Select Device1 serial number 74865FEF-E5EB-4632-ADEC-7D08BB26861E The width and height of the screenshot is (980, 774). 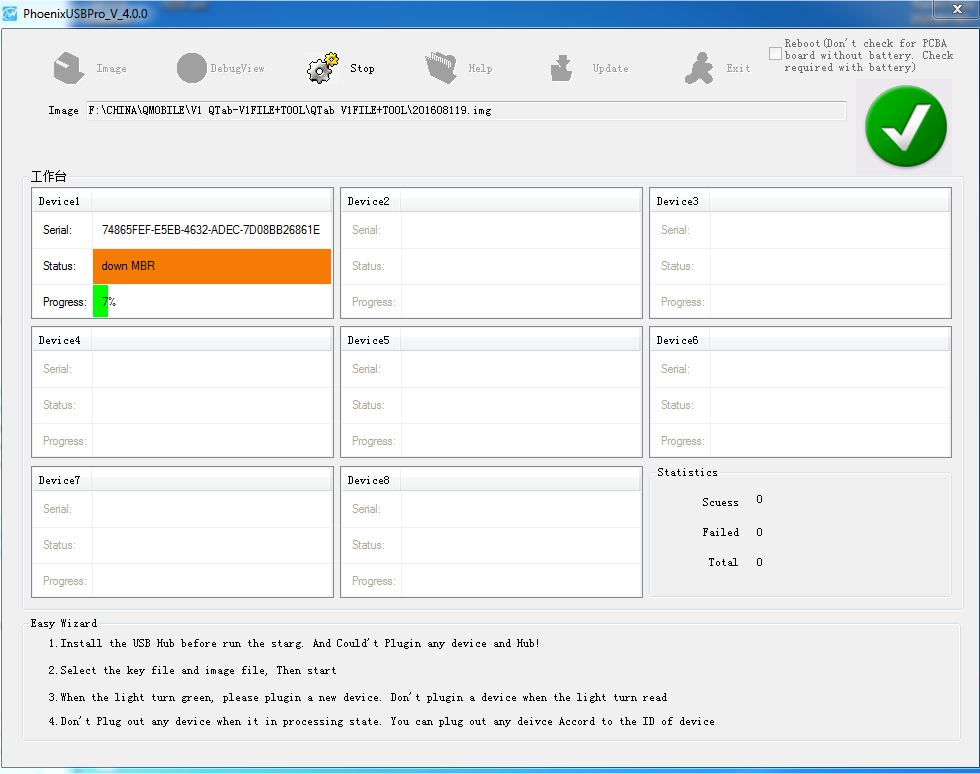click(211, 230)
